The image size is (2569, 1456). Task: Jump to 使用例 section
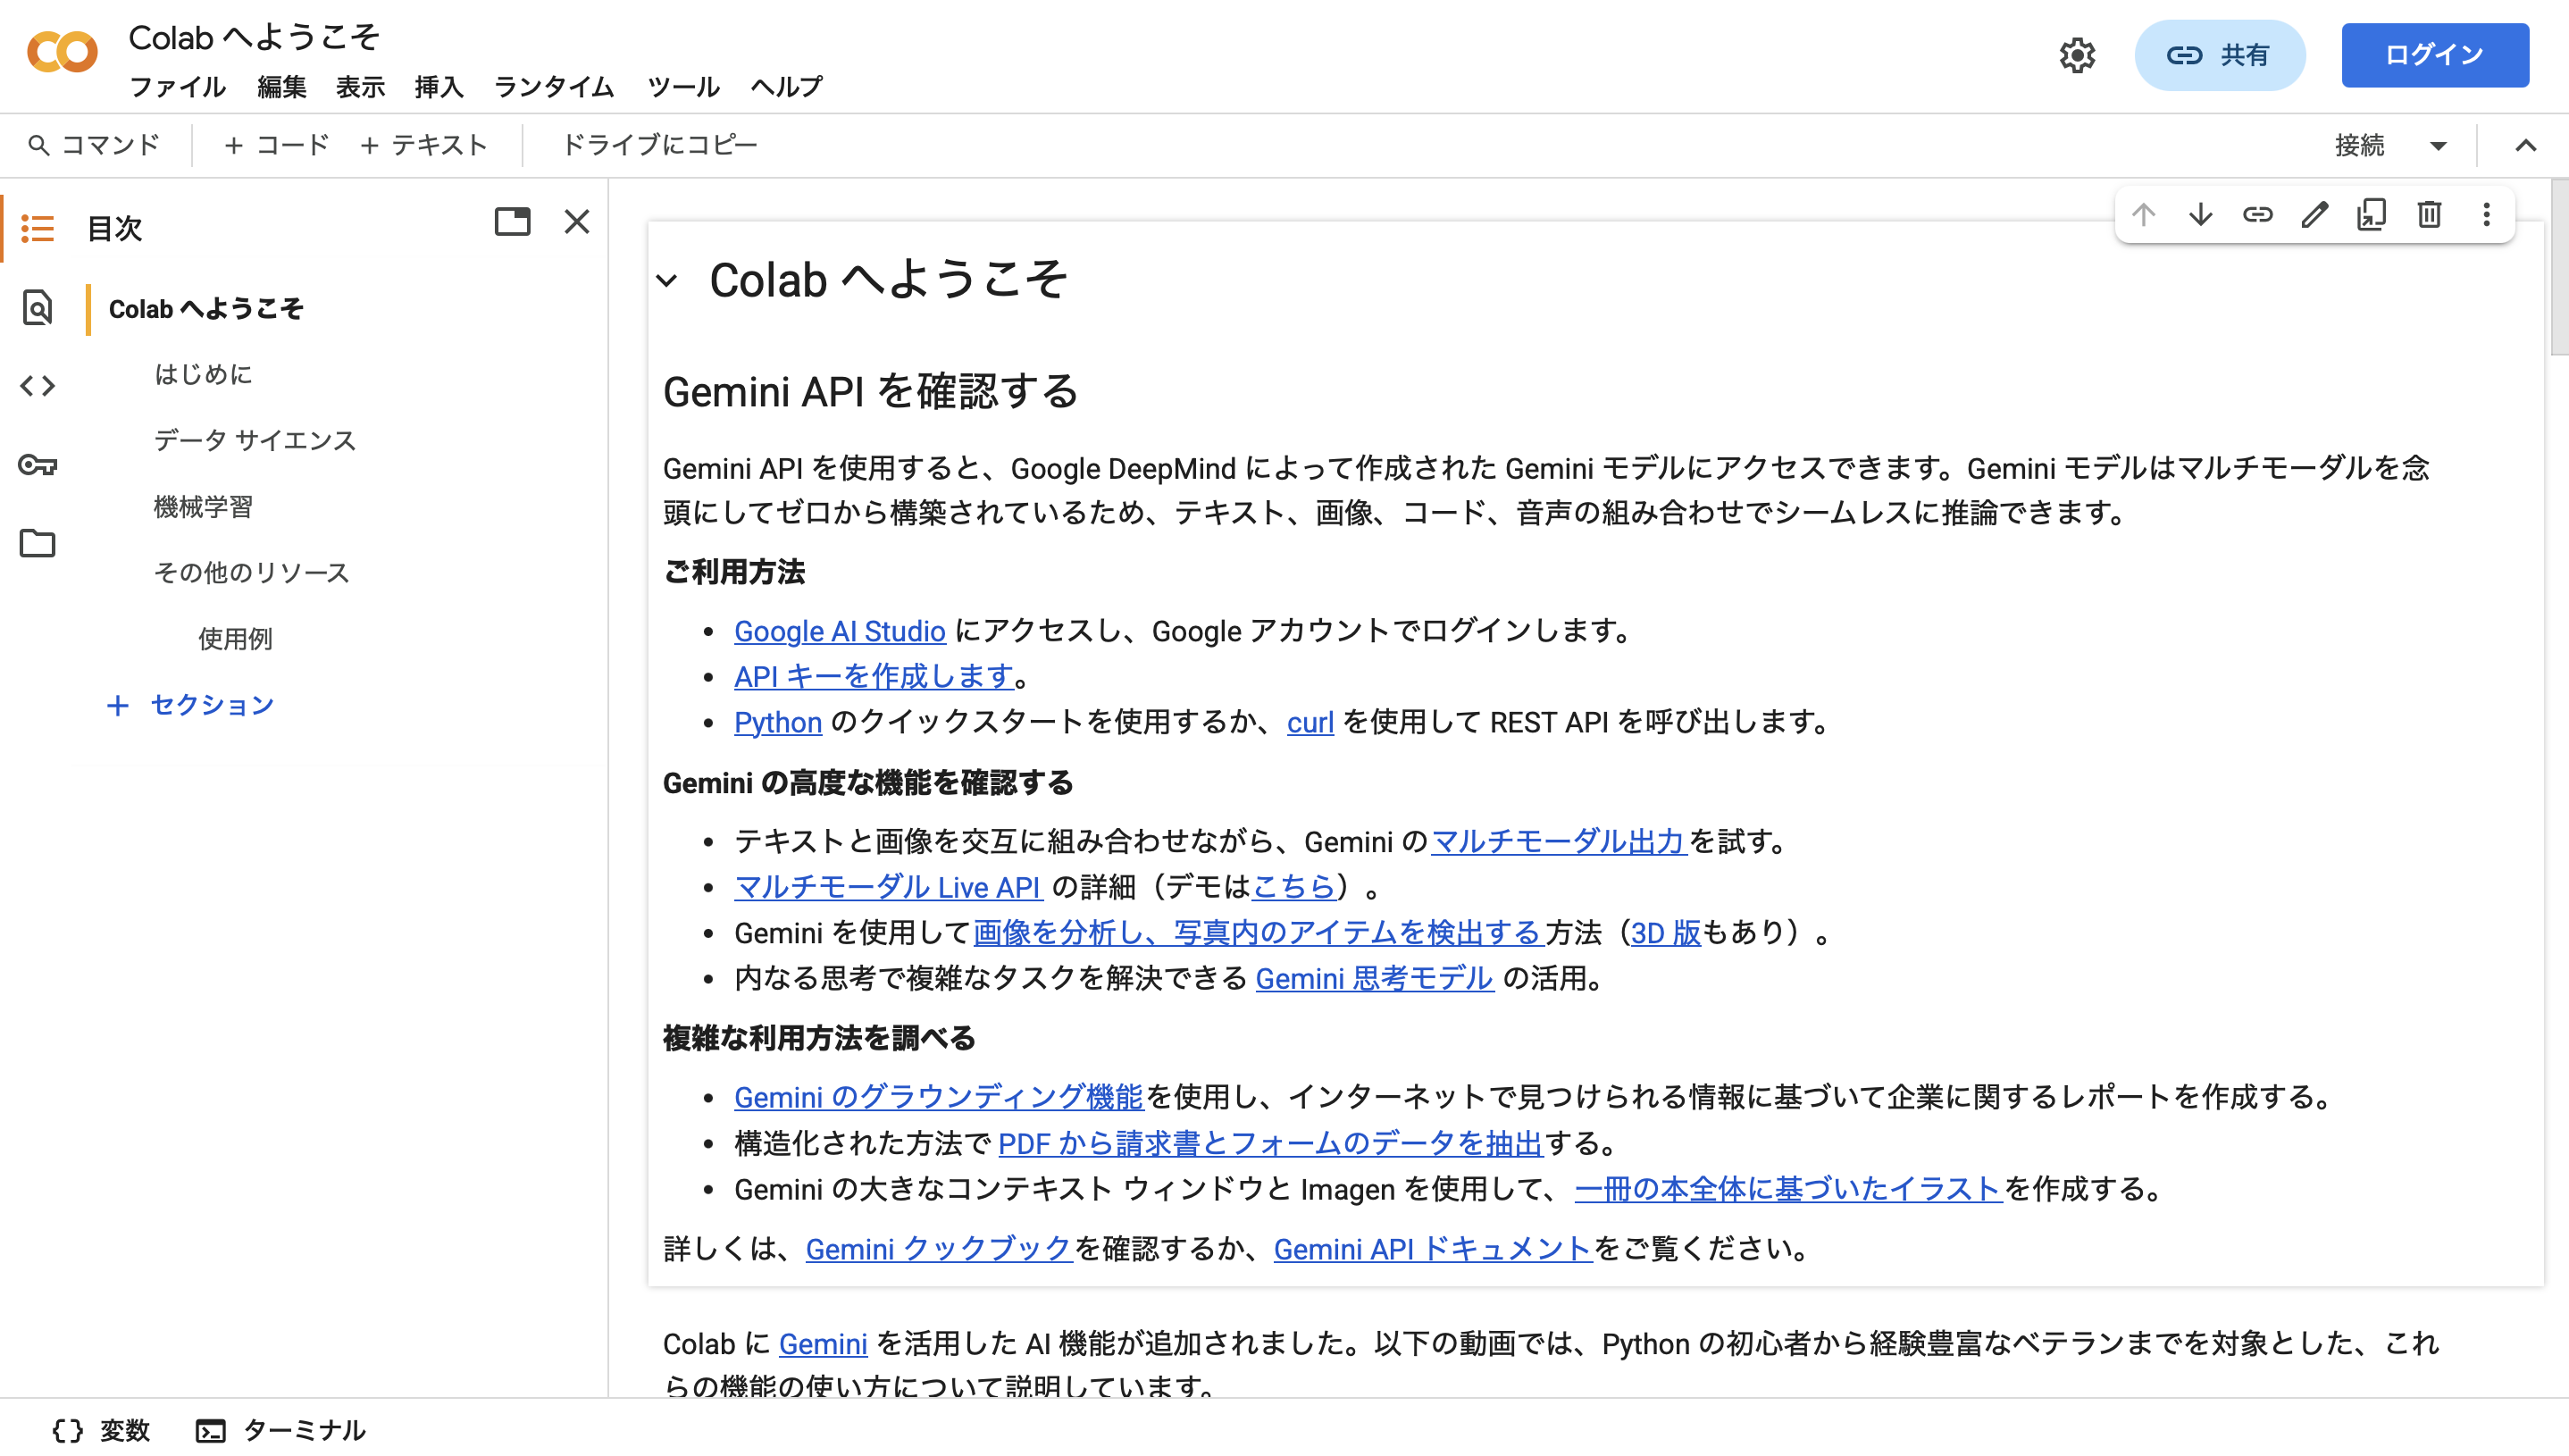coord(235,639)
